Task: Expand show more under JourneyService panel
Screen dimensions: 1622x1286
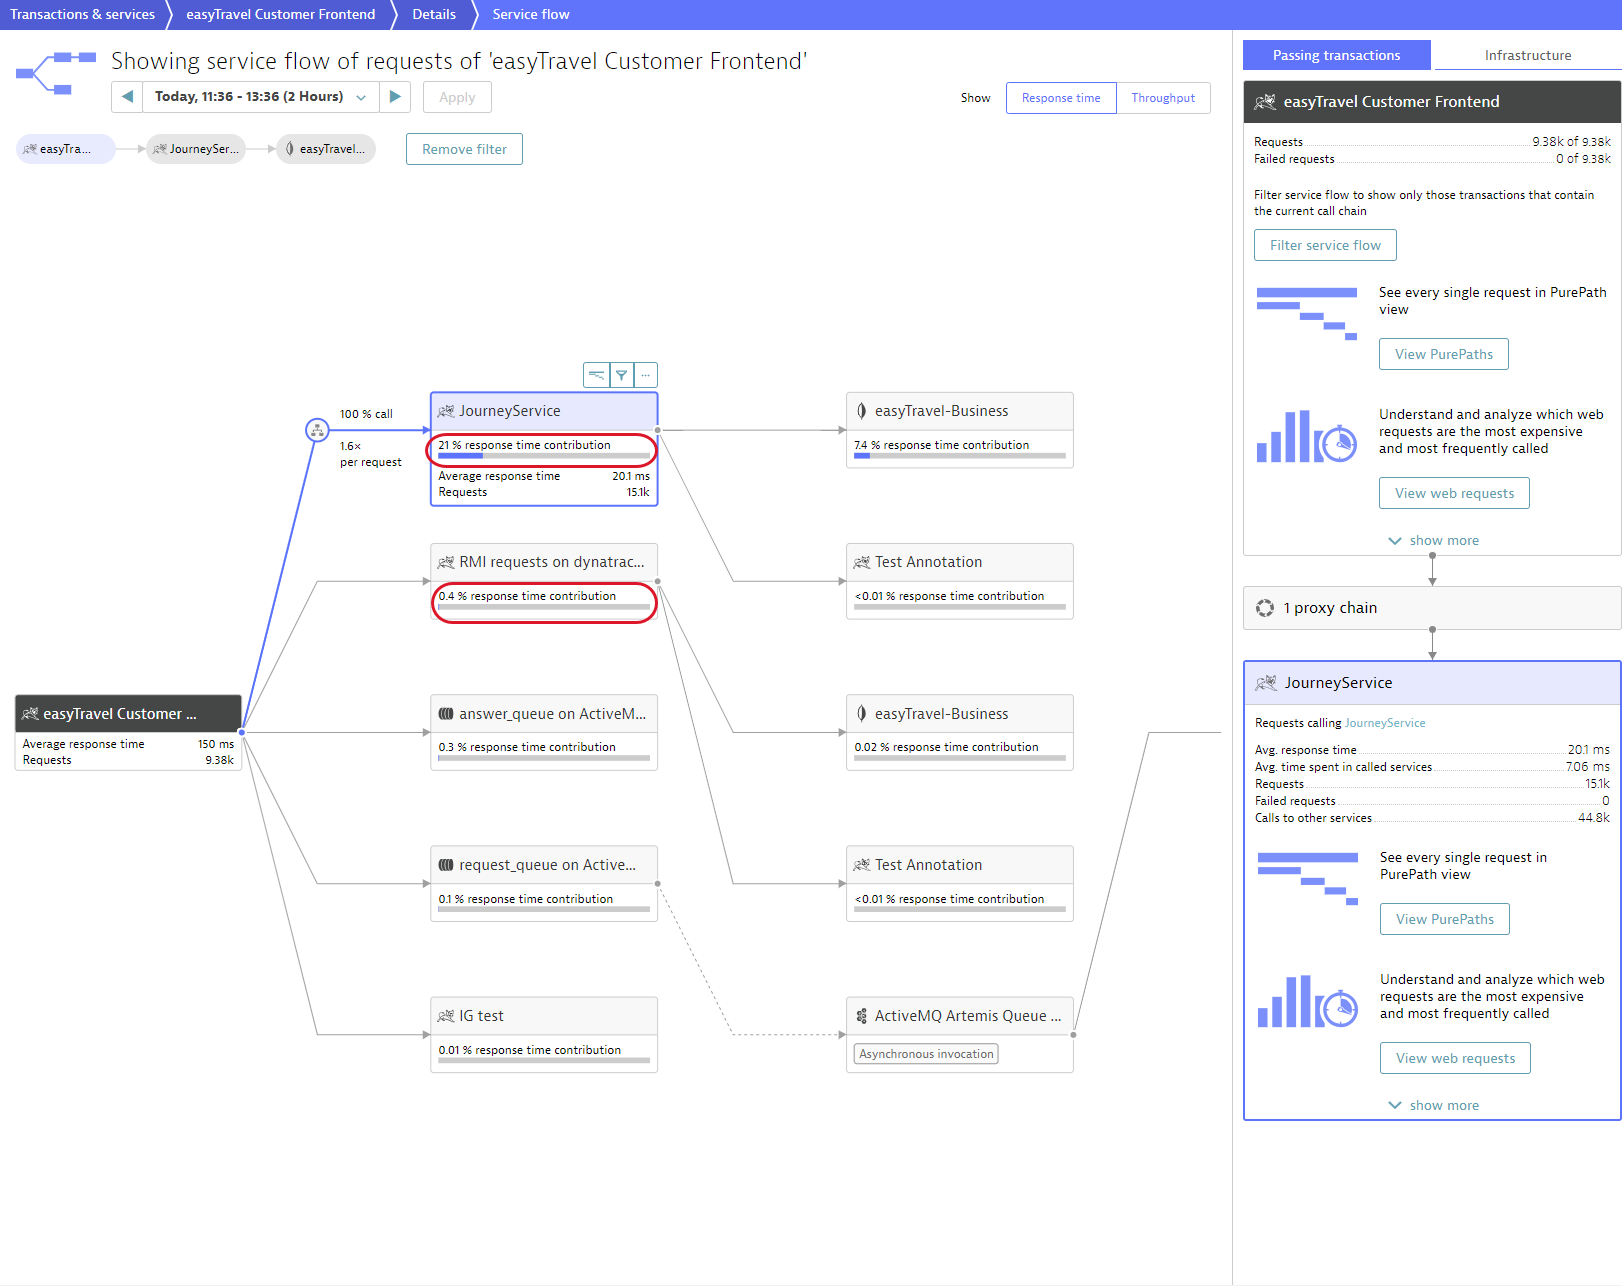Action: (1433, 1105)
